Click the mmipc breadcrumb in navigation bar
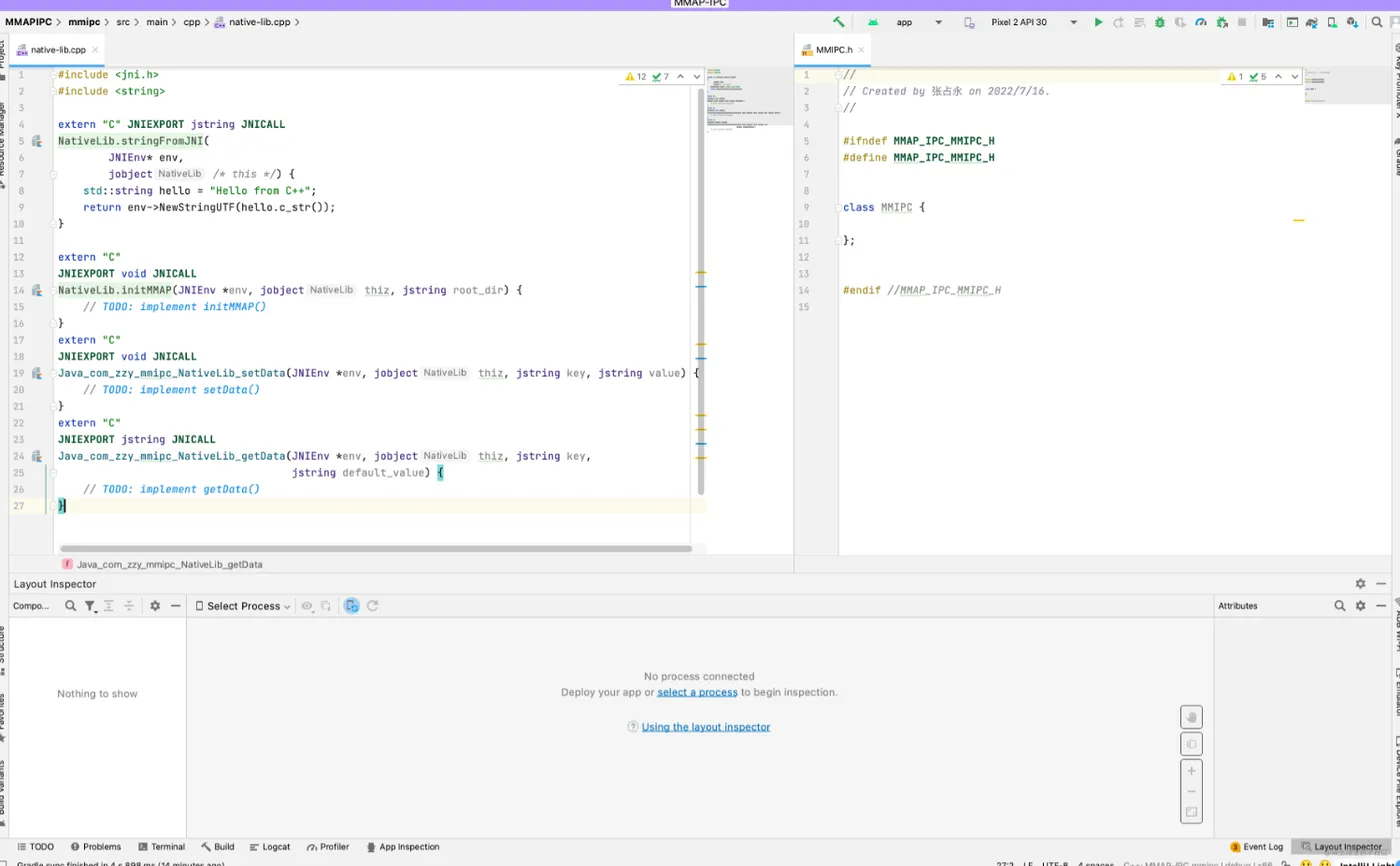Image resolution: width=1400 pixels, height=866 pixels. pyautogui.click(x=83, y=21)
